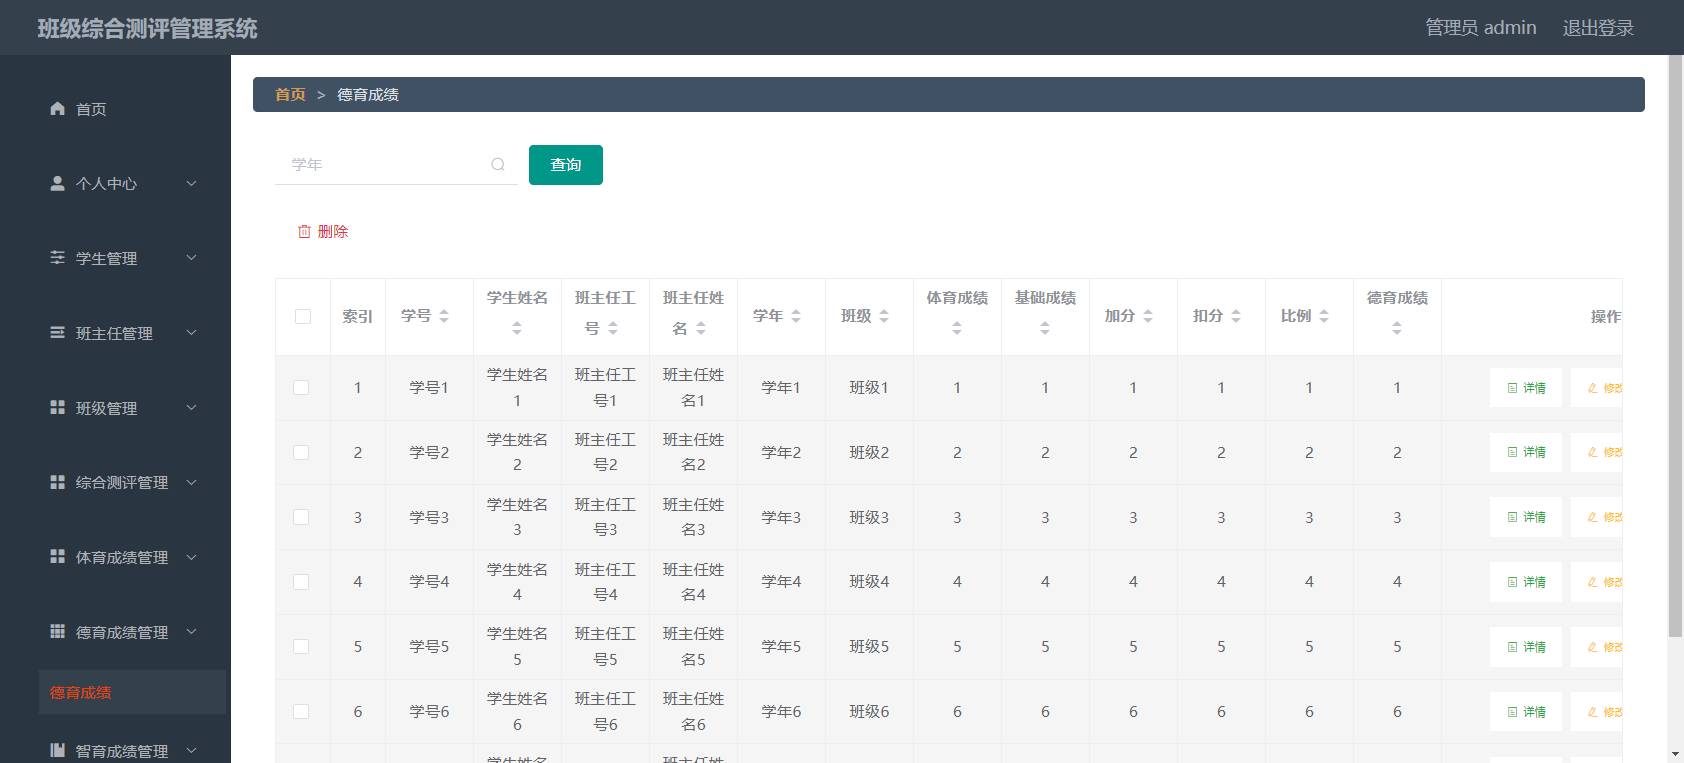Click the 班主任管理 list icon
Screen dimensions: 1684x763
57,333
